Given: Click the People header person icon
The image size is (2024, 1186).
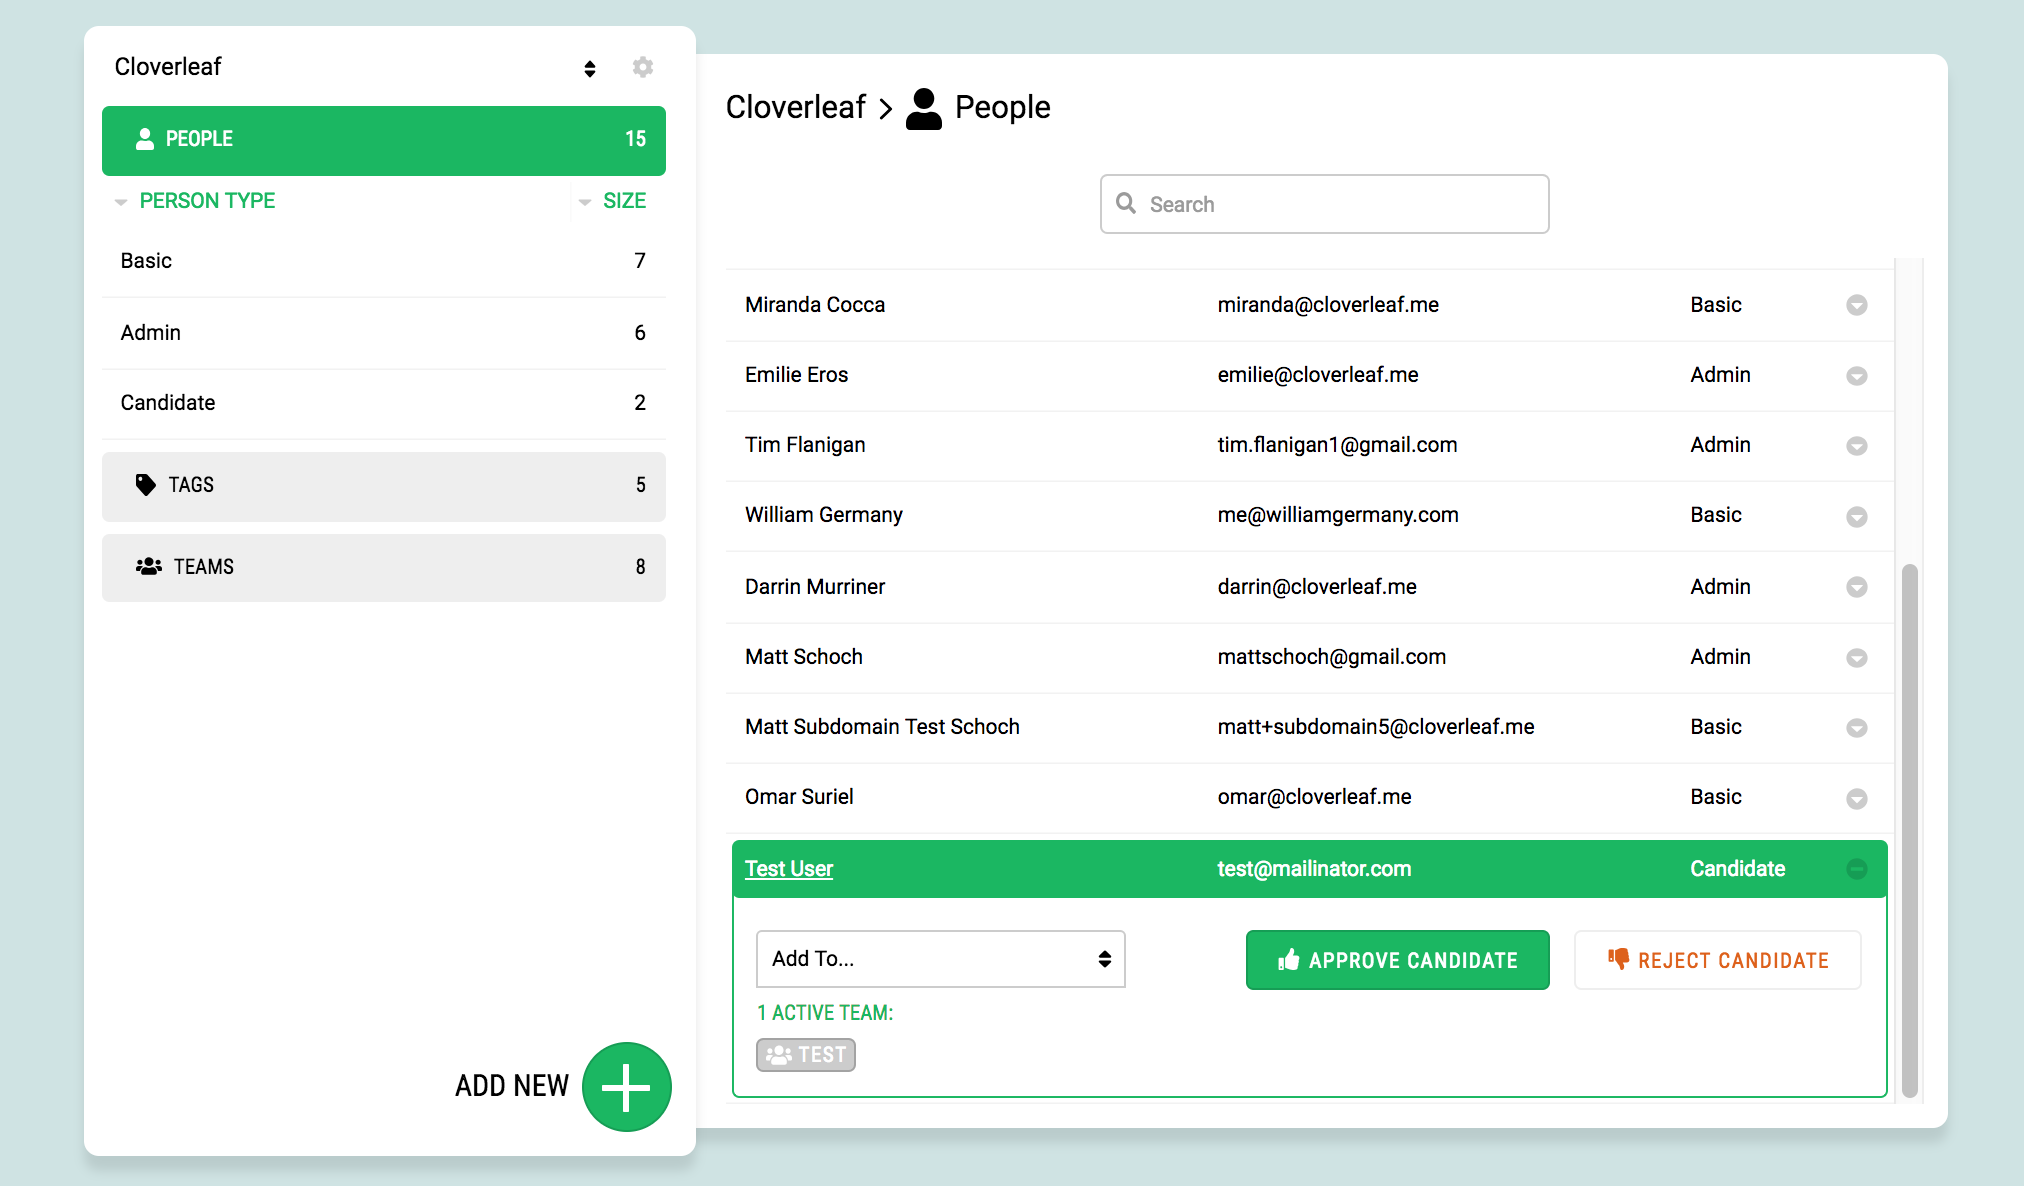Looking at the screenshot, I should 924,109.
